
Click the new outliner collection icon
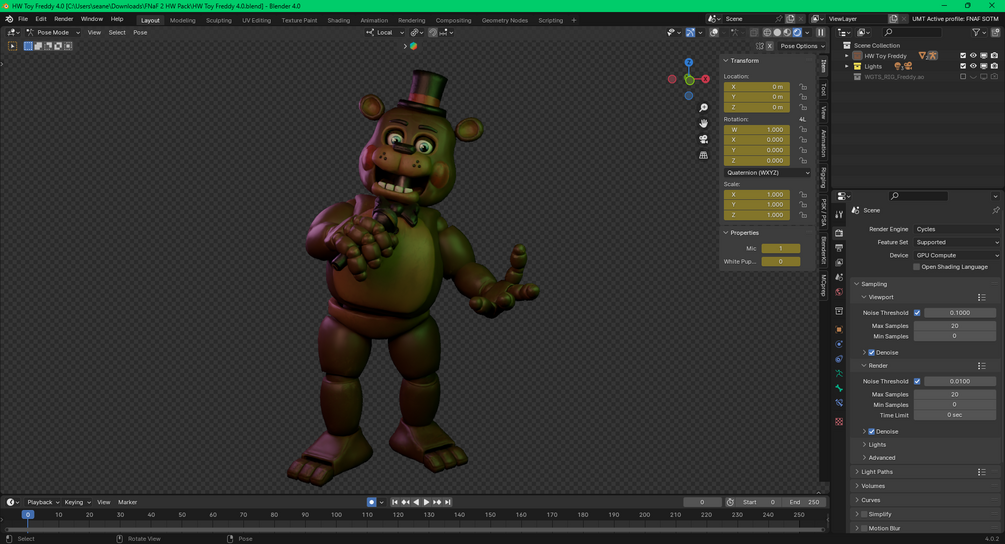pos(995,32)
